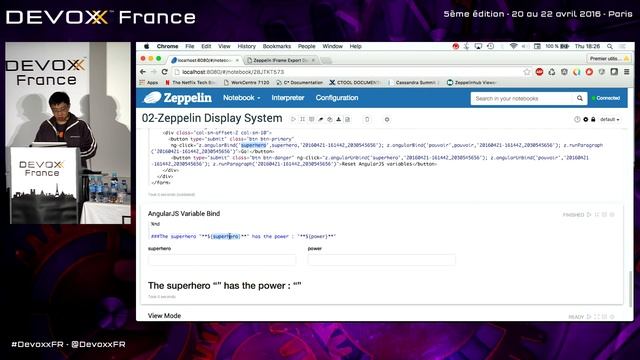
Task: Open the recycle-arrows extension icon
Action: (x=552, y=72)
